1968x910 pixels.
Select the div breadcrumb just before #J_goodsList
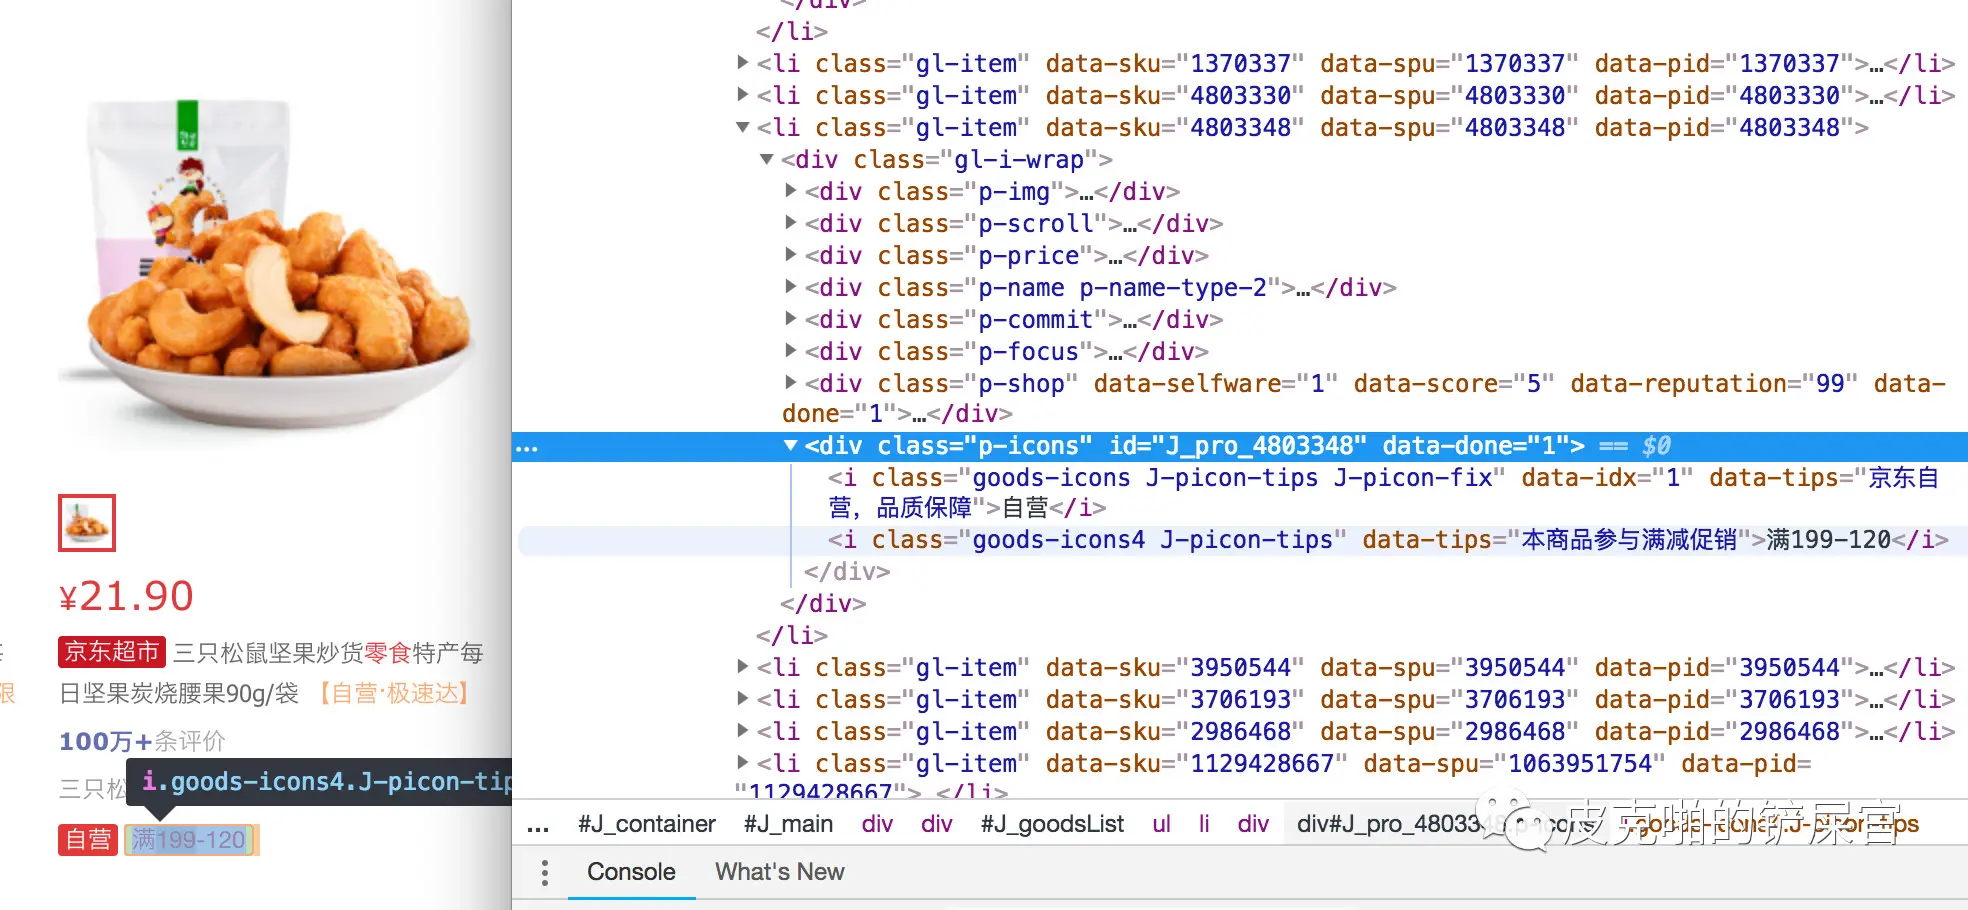(x=937, y=824)
